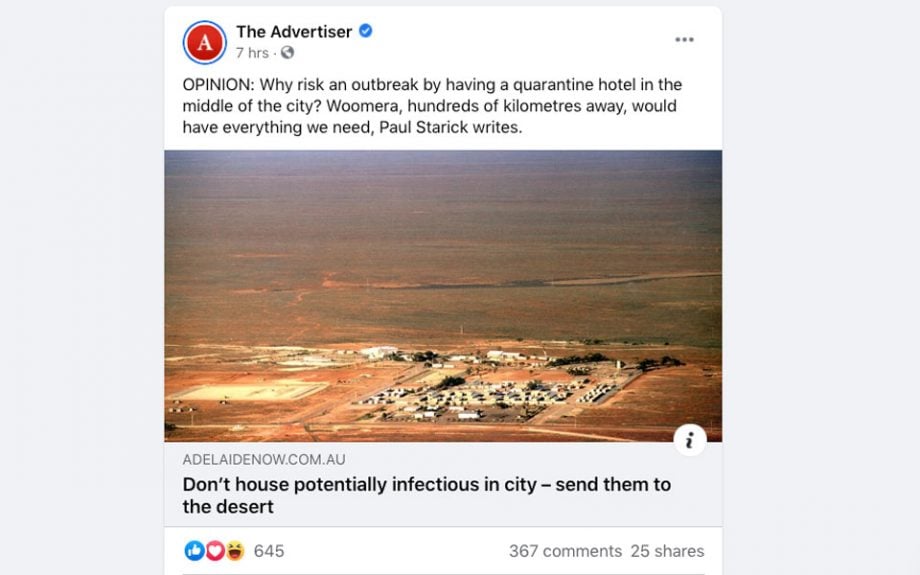Click the red Love heart reaction icon
The width and height of the screenshot is (920, 575).
[215, 550]
